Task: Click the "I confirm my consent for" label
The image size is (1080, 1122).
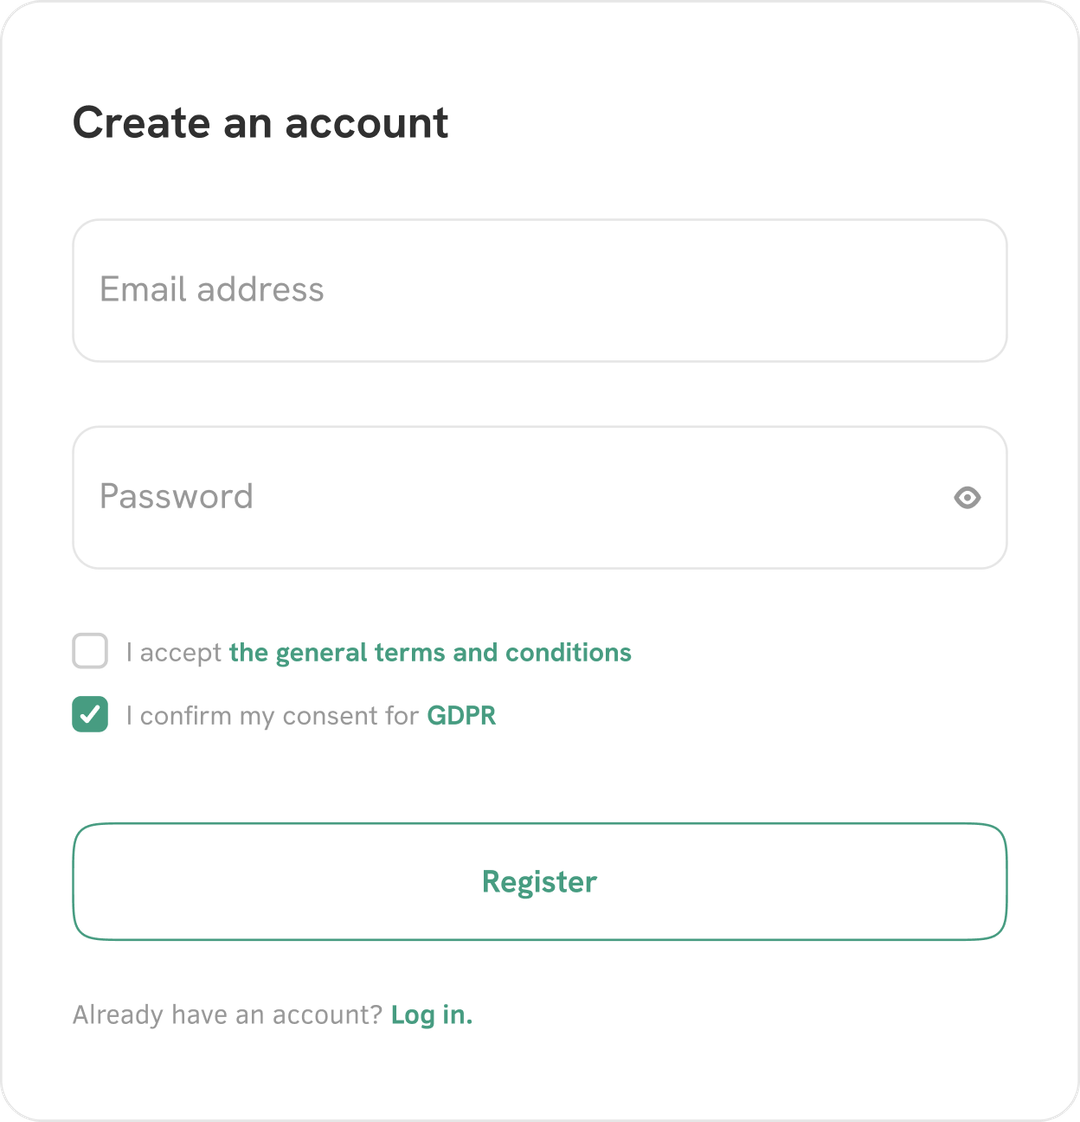Action: [x=272, y=716]
